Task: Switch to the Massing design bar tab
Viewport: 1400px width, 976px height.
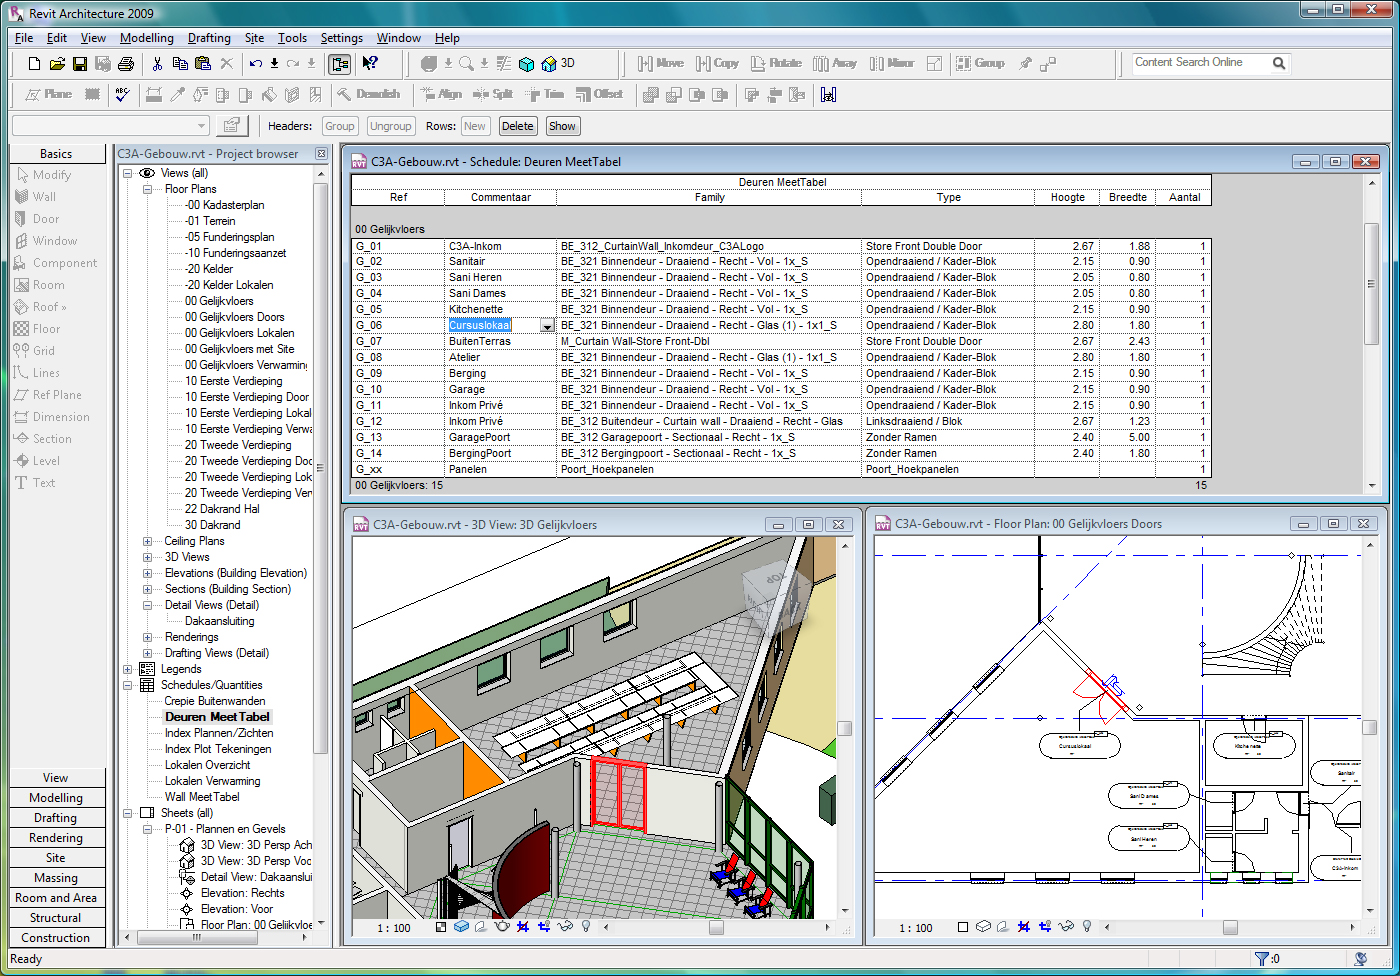Action: click(56, 878)
